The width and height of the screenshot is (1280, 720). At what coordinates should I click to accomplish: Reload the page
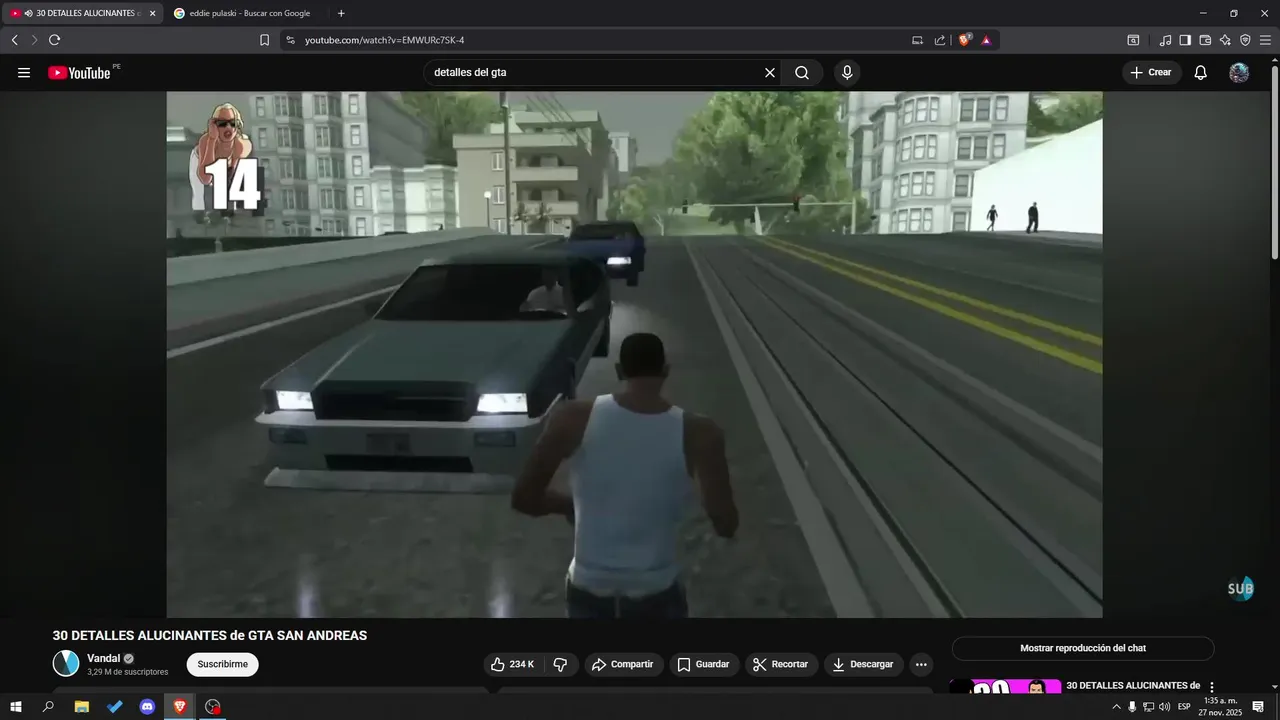point(54,40)
